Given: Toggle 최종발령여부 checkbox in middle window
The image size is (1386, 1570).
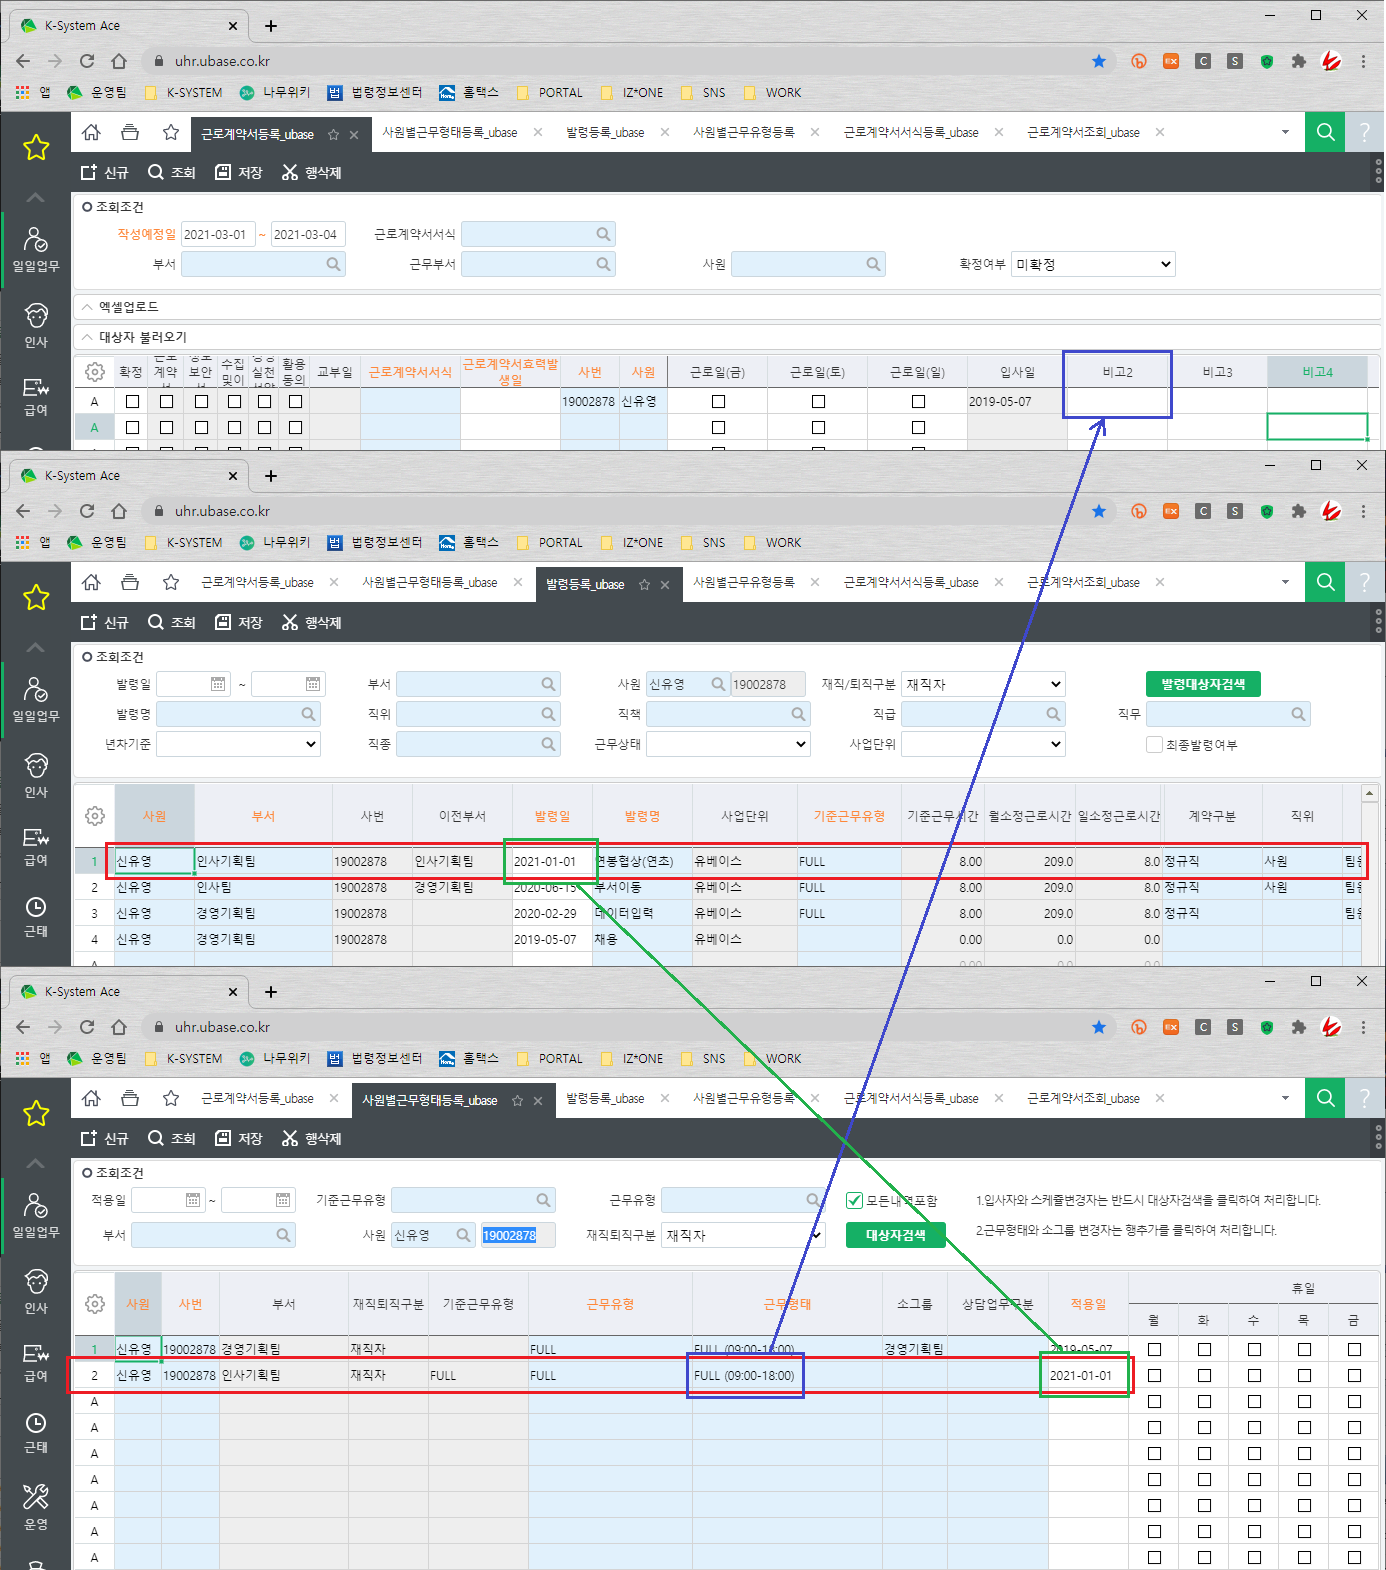Looking at the screenshot, I should click(1154, 745).
